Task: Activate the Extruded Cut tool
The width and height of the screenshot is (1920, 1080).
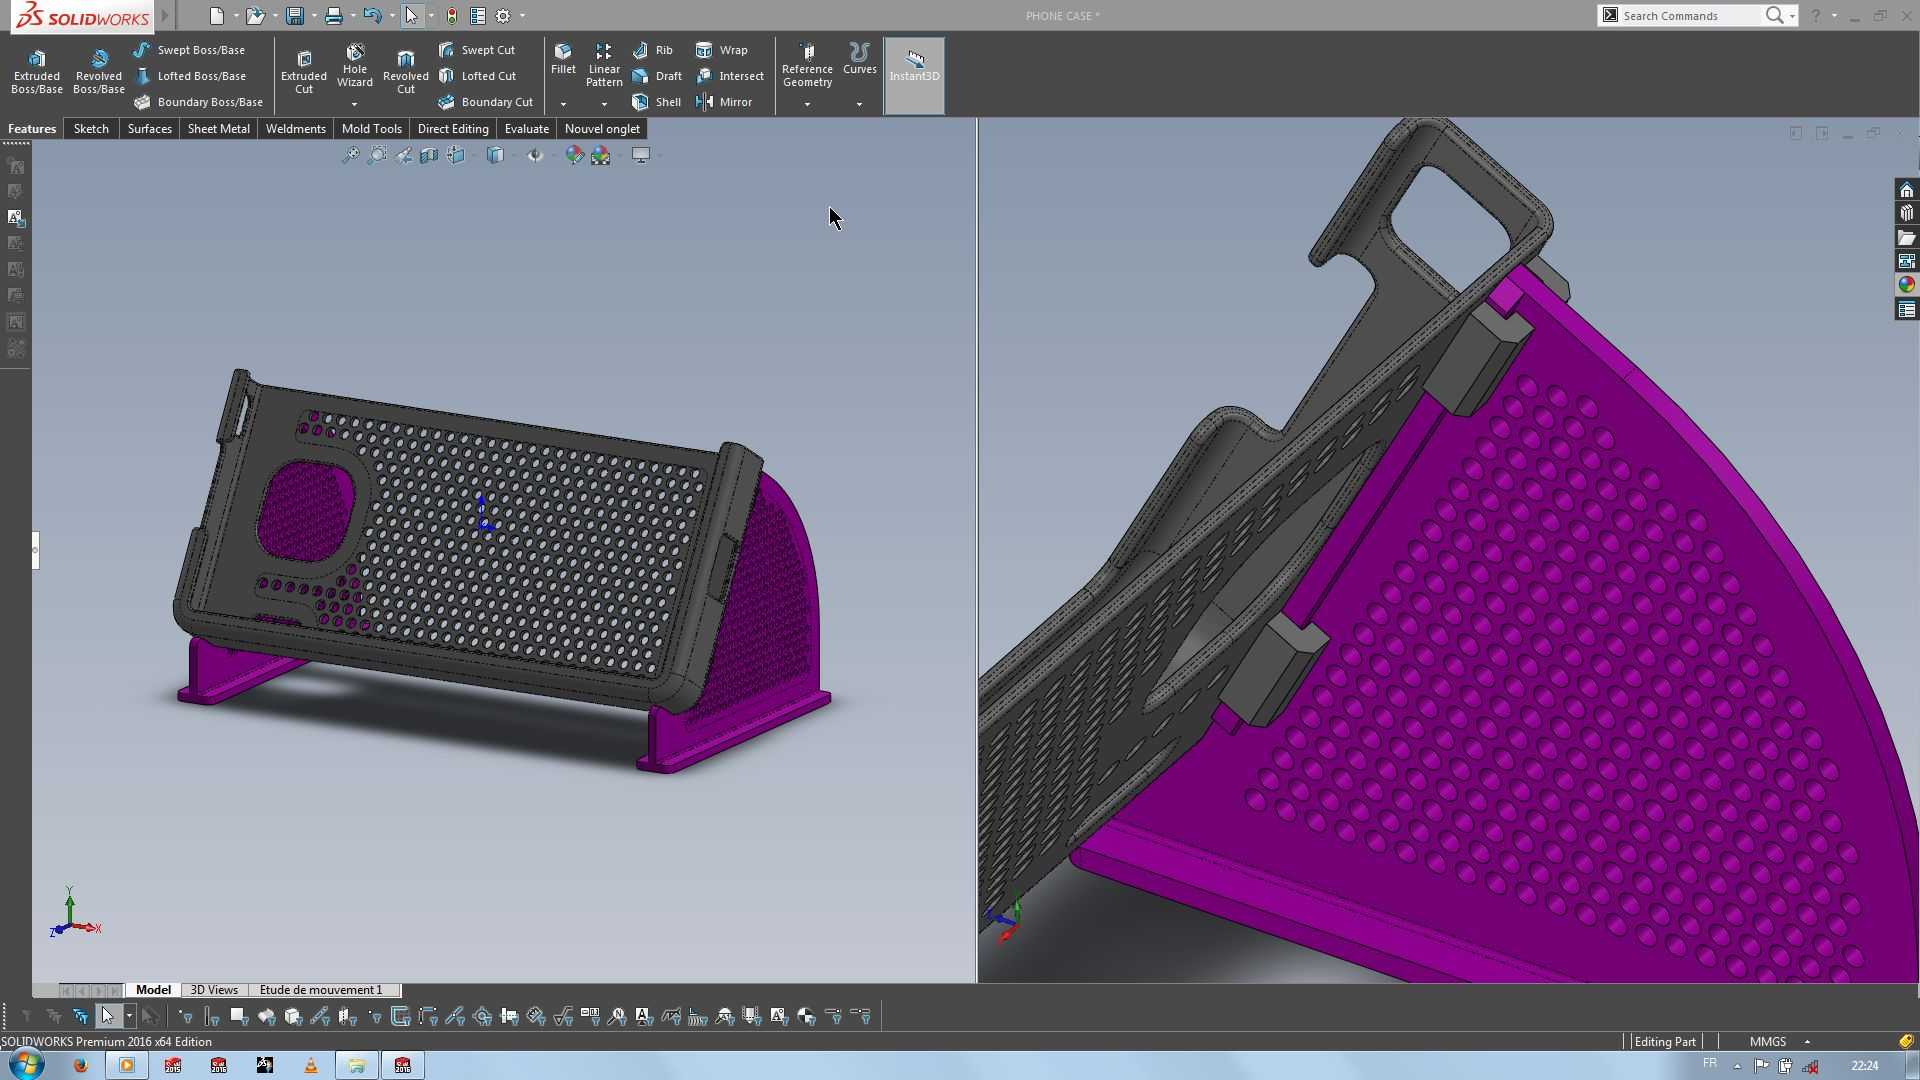Action: [x=304, y=71]
